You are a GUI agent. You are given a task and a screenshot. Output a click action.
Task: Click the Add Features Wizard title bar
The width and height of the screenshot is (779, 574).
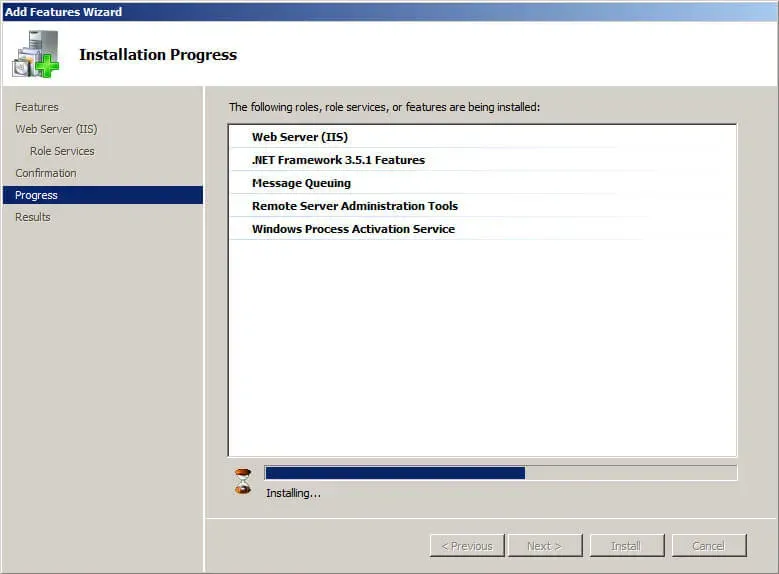point(390,11)
